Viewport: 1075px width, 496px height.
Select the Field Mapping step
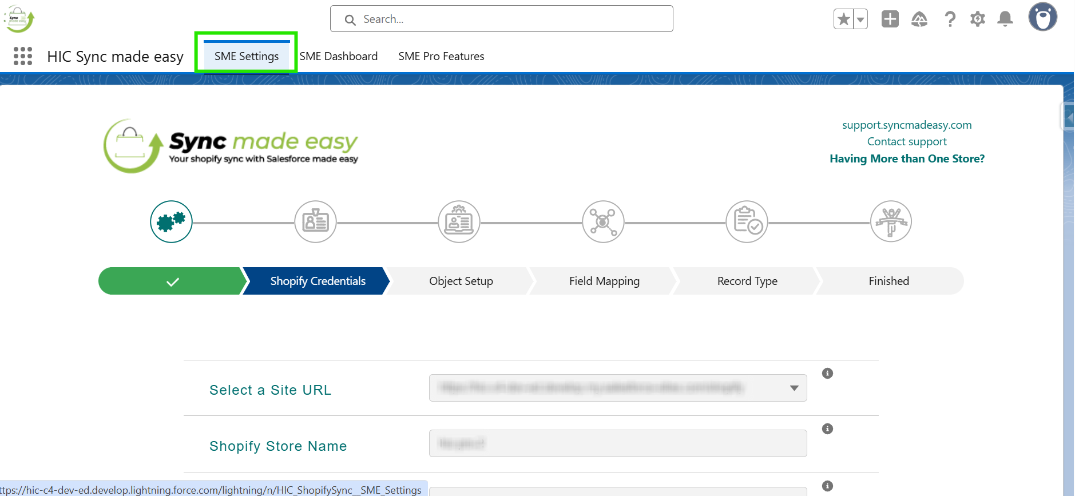[x=604, y=281]
